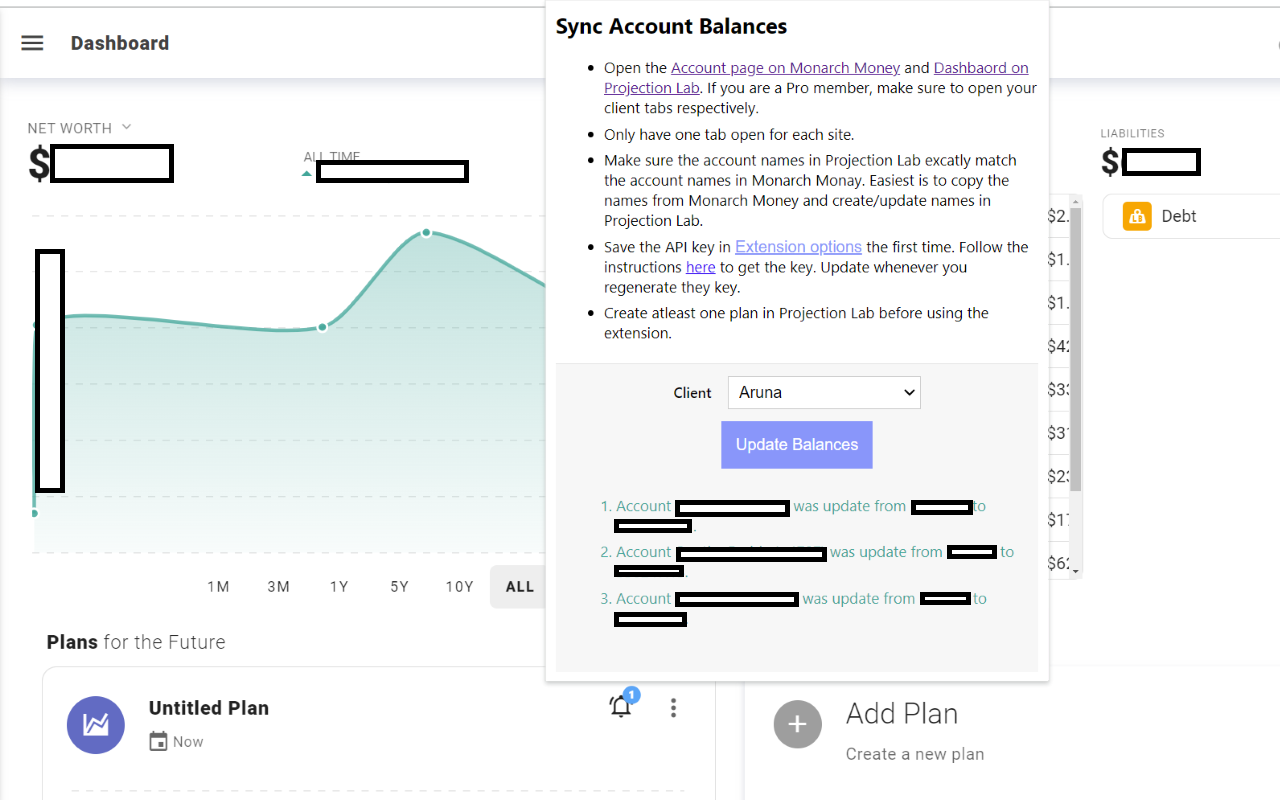The height and width of the screenshot is (800, 1280).
Task: Click the Update Balances button
Action: 797,445
